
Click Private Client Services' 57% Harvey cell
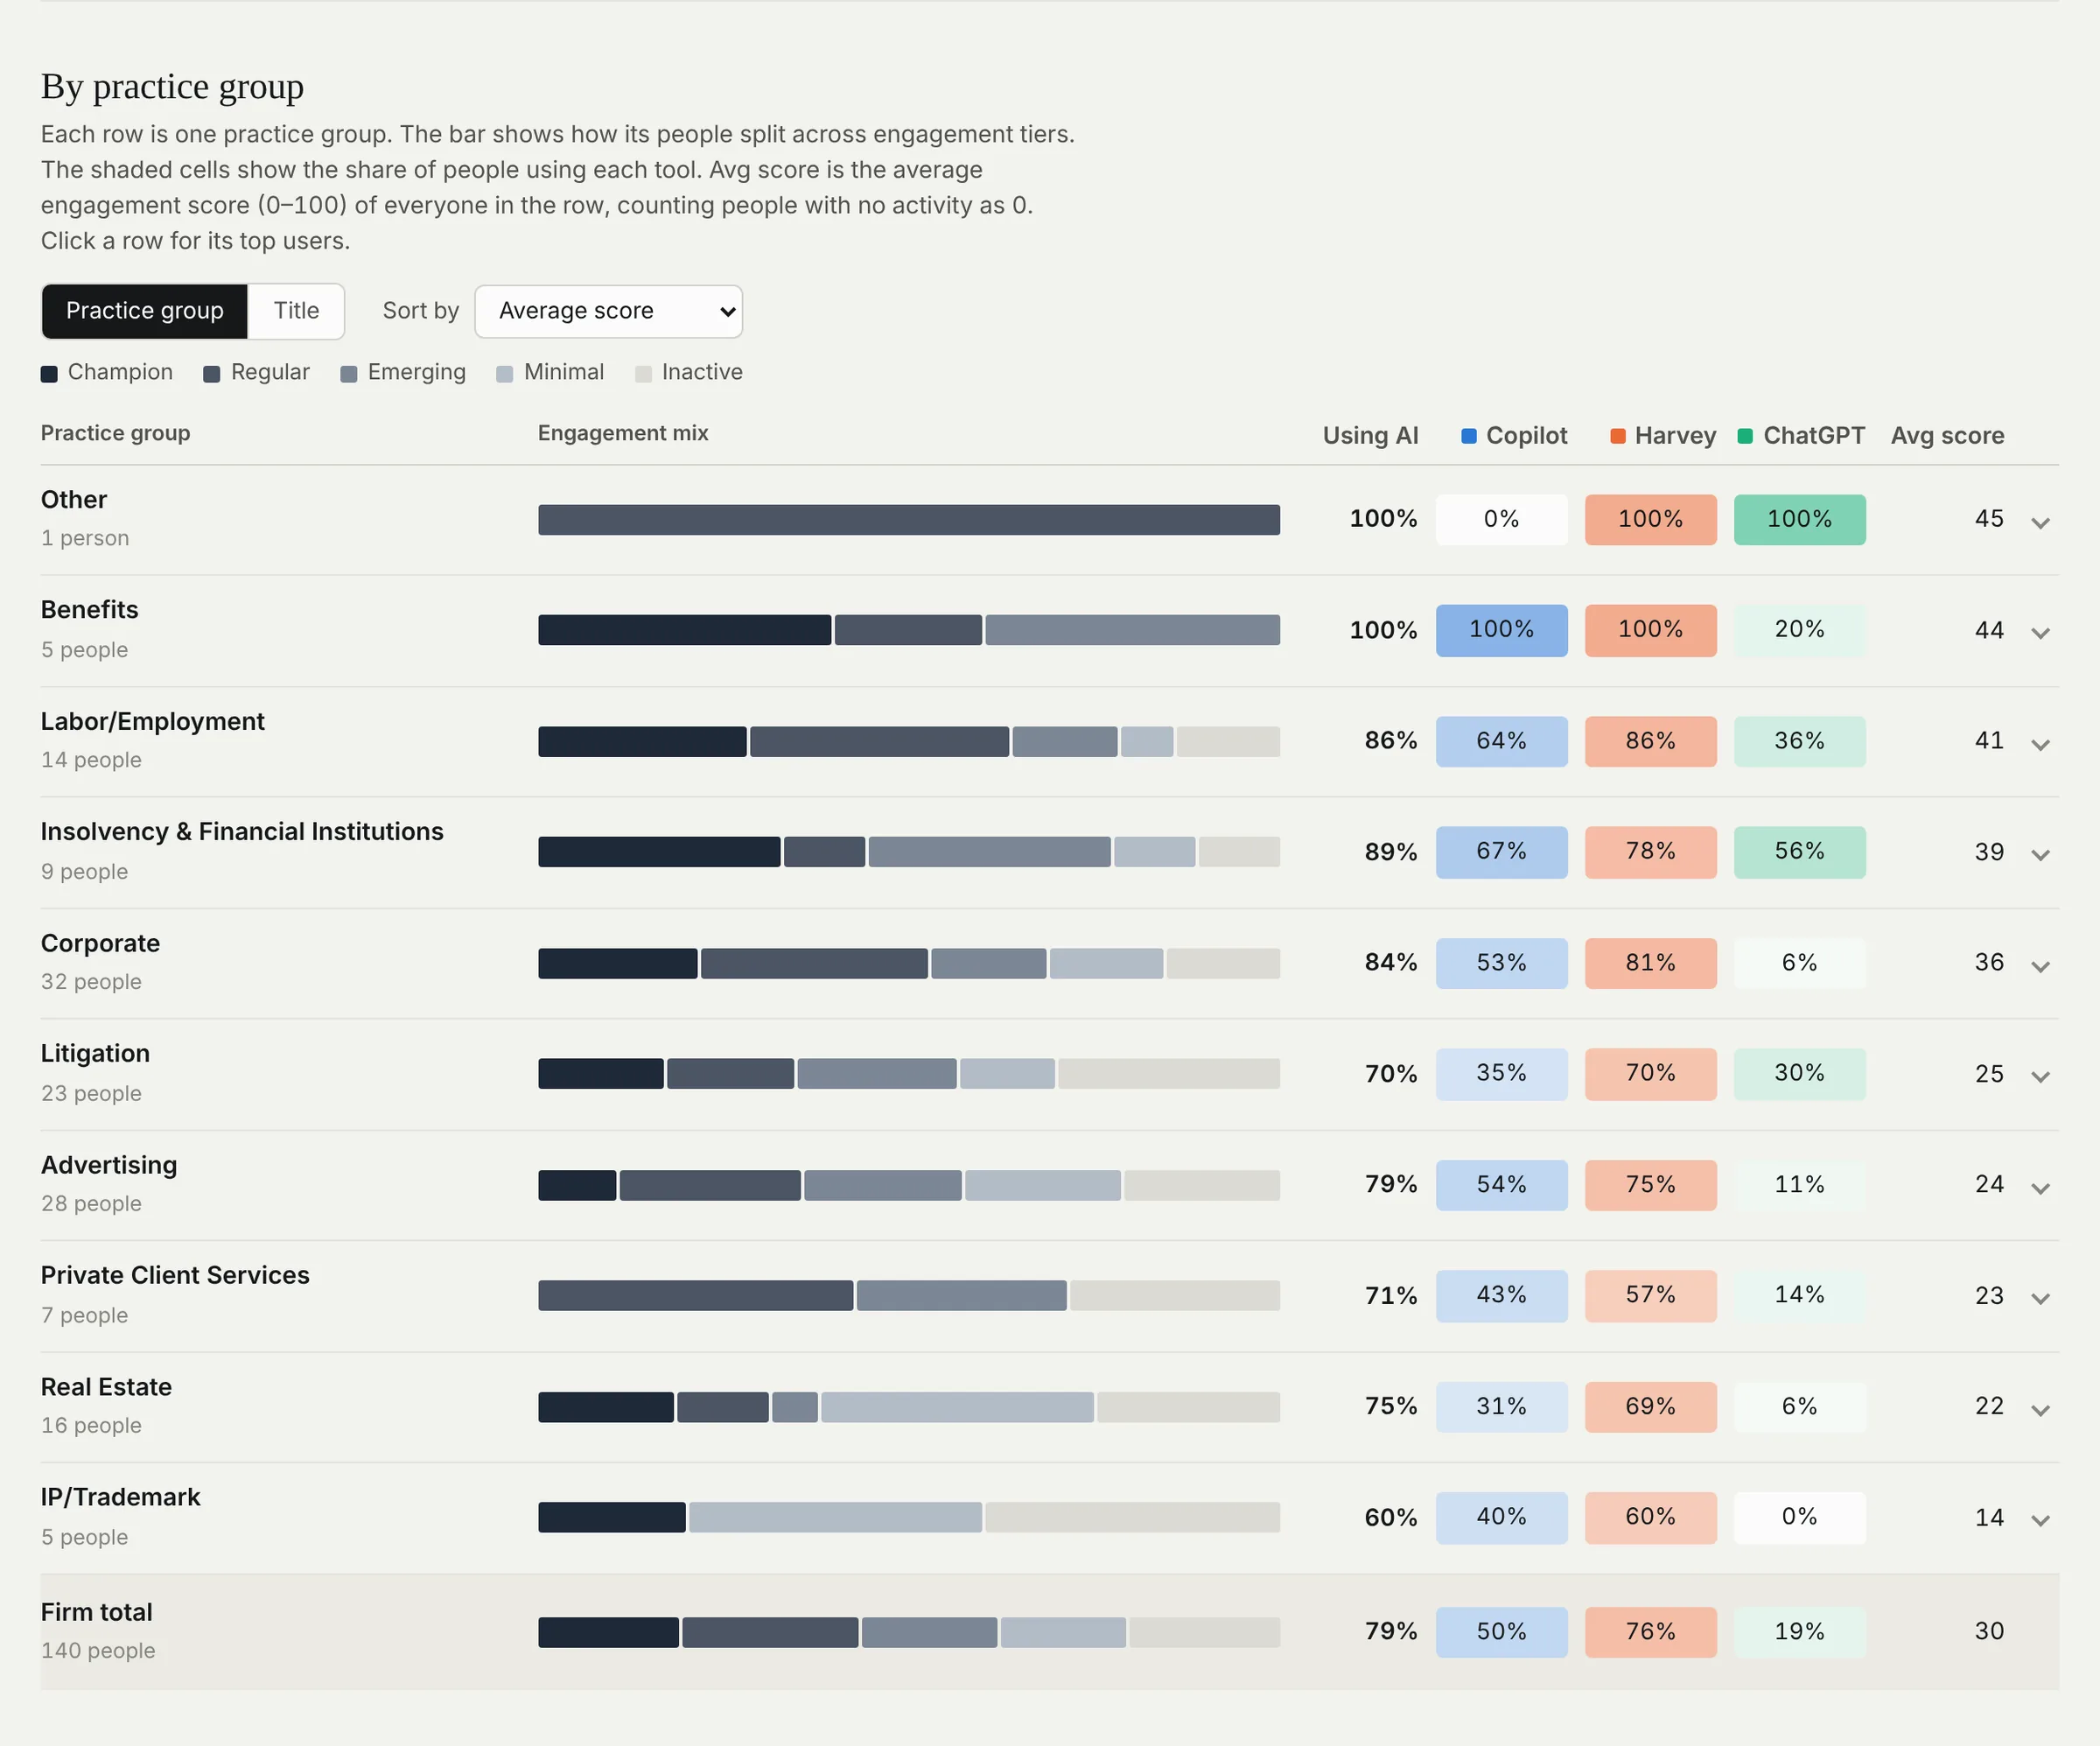(x=1650, y=1295)
